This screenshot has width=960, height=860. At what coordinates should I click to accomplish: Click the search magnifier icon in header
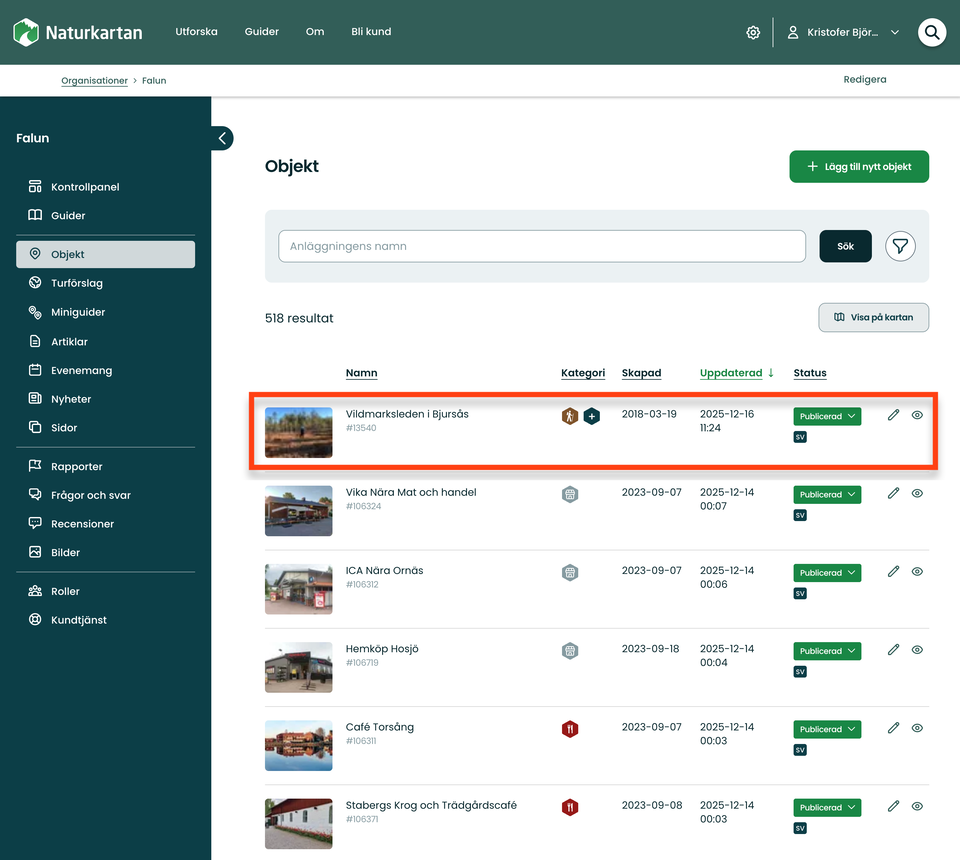click(932, 32)
